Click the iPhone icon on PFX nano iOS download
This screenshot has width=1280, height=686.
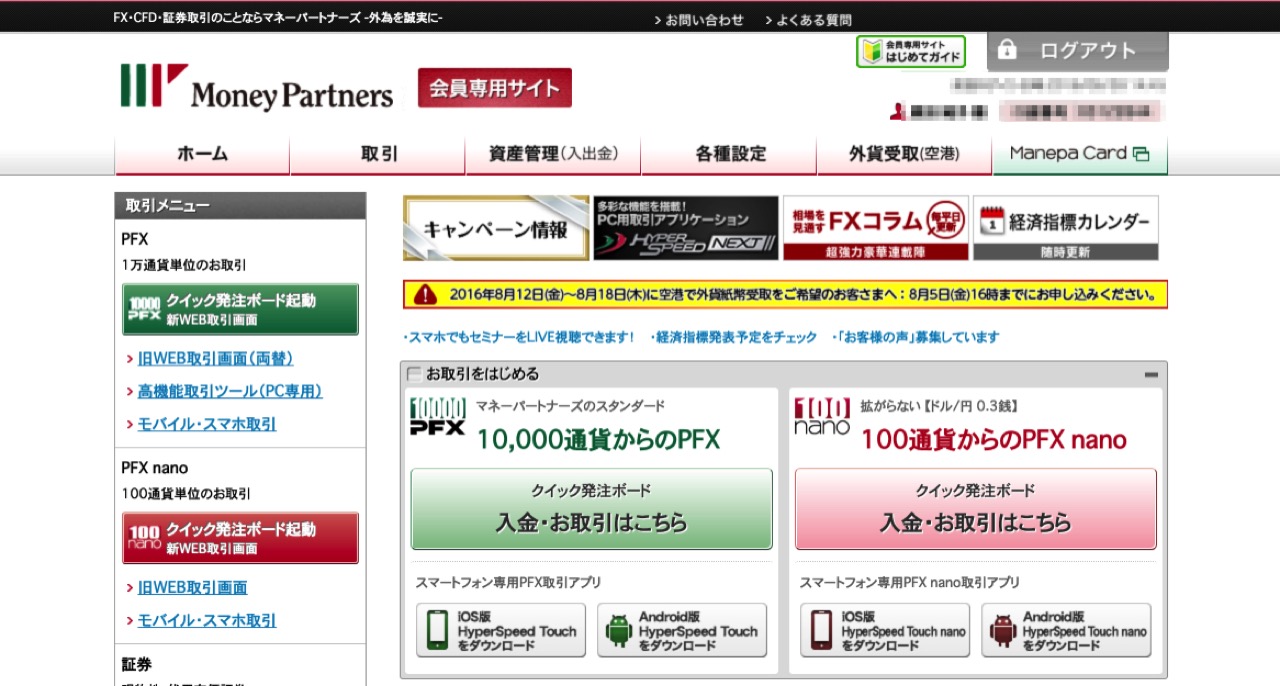pyautogui.click(x=822, y=630)
